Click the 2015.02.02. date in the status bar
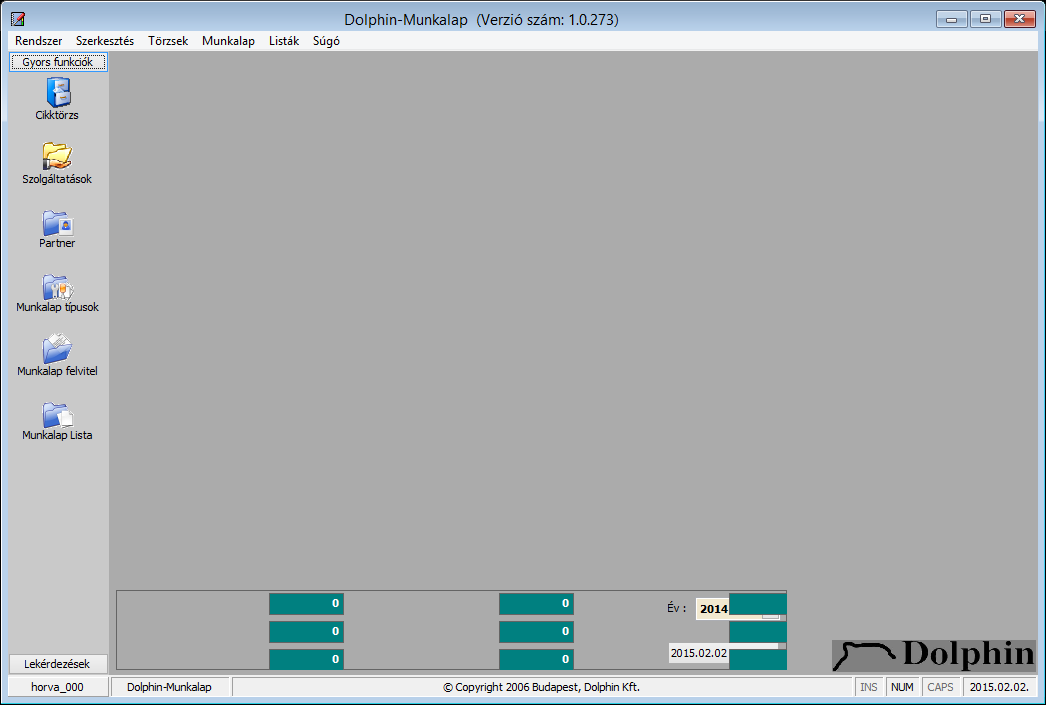 tap(999, 686)
